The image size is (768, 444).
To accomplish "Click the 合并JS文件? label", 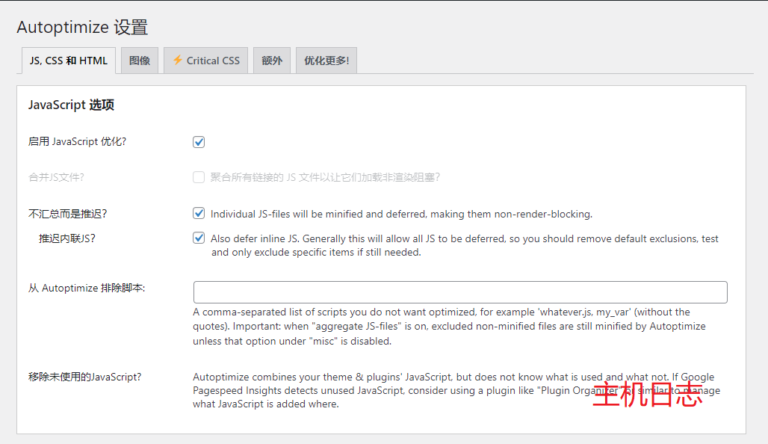I will [x=56, y=177].
